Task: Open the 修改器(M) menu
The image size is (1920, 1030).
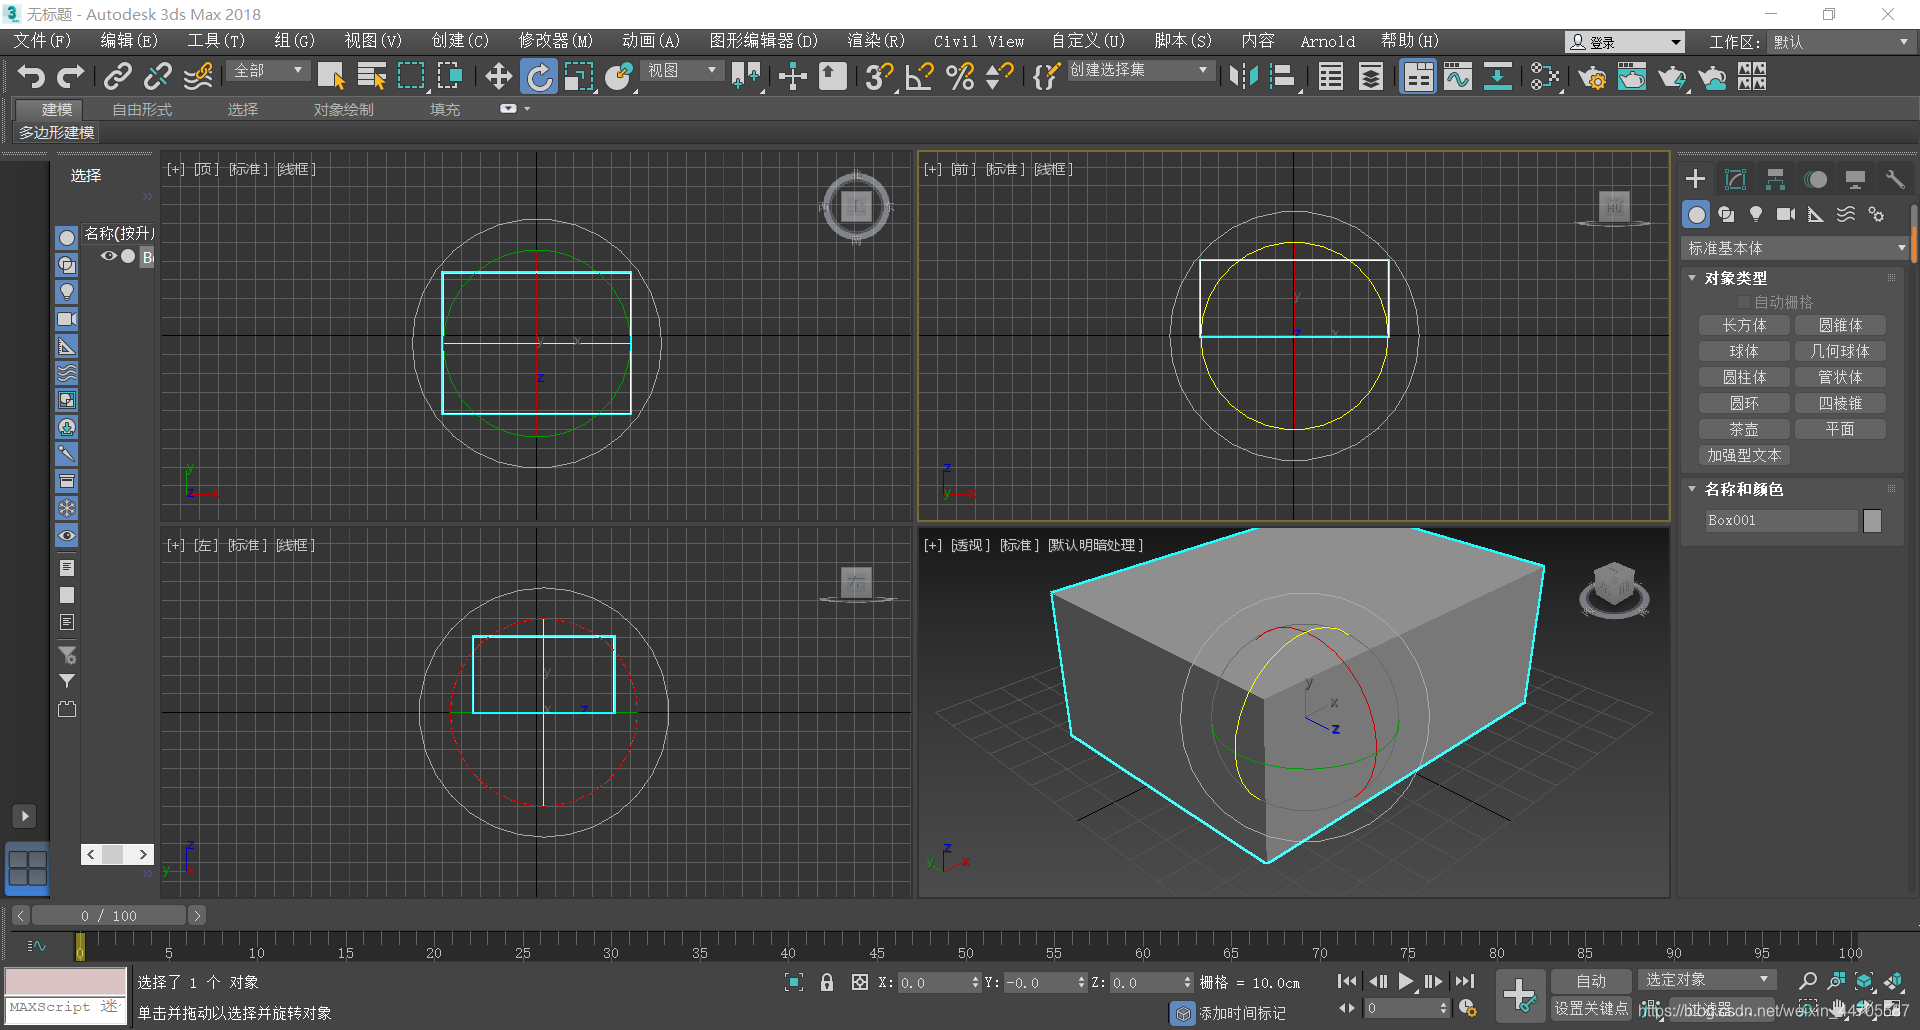Action: click(x=555, y=41)
